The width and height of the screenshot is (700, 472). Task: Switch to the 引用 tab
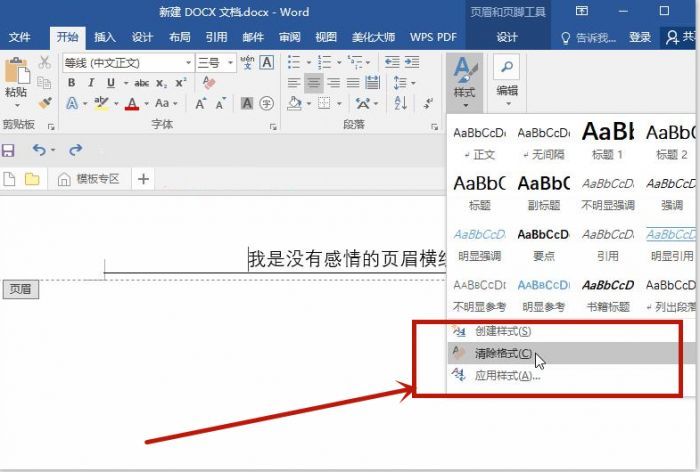[217, 38]
